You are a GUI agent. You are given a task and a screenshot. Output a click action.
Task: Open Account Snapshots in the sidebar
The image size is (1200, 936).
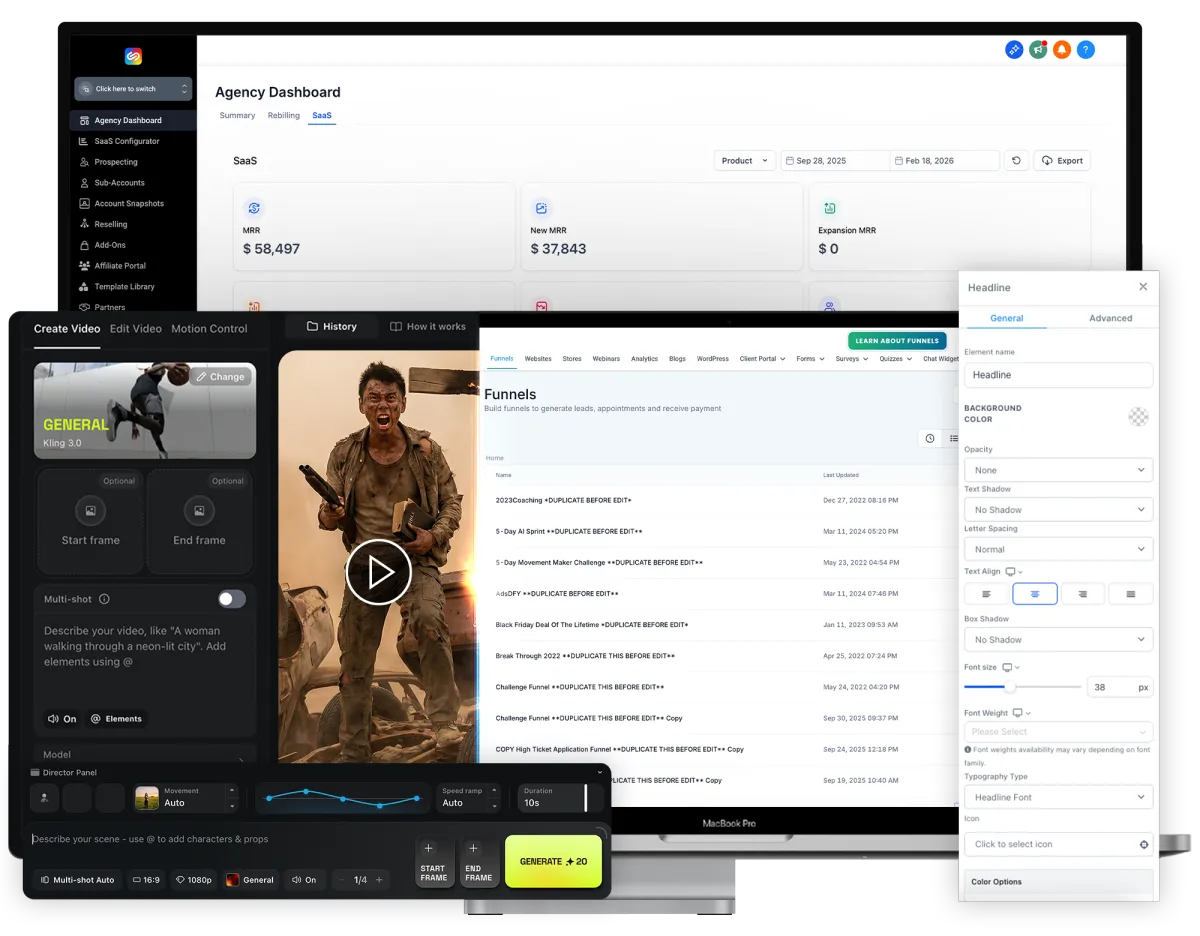click(x=129, y=204)
